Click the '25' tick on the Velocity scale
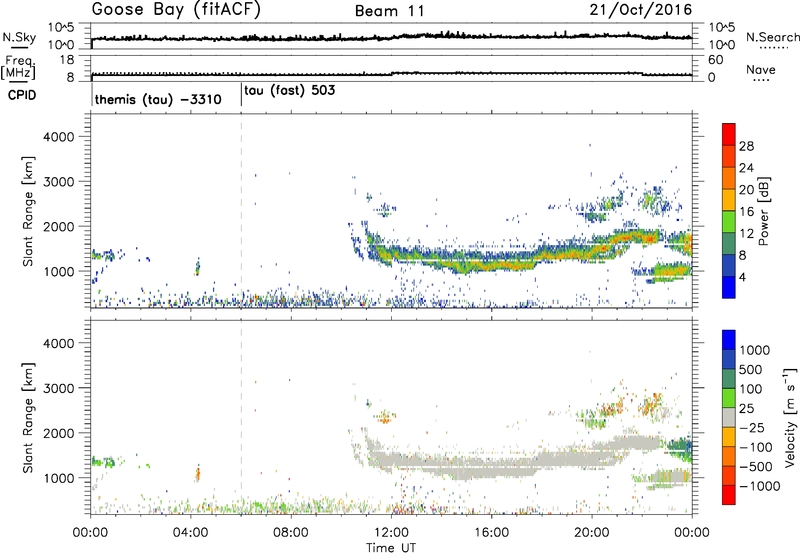 (746, 409)
